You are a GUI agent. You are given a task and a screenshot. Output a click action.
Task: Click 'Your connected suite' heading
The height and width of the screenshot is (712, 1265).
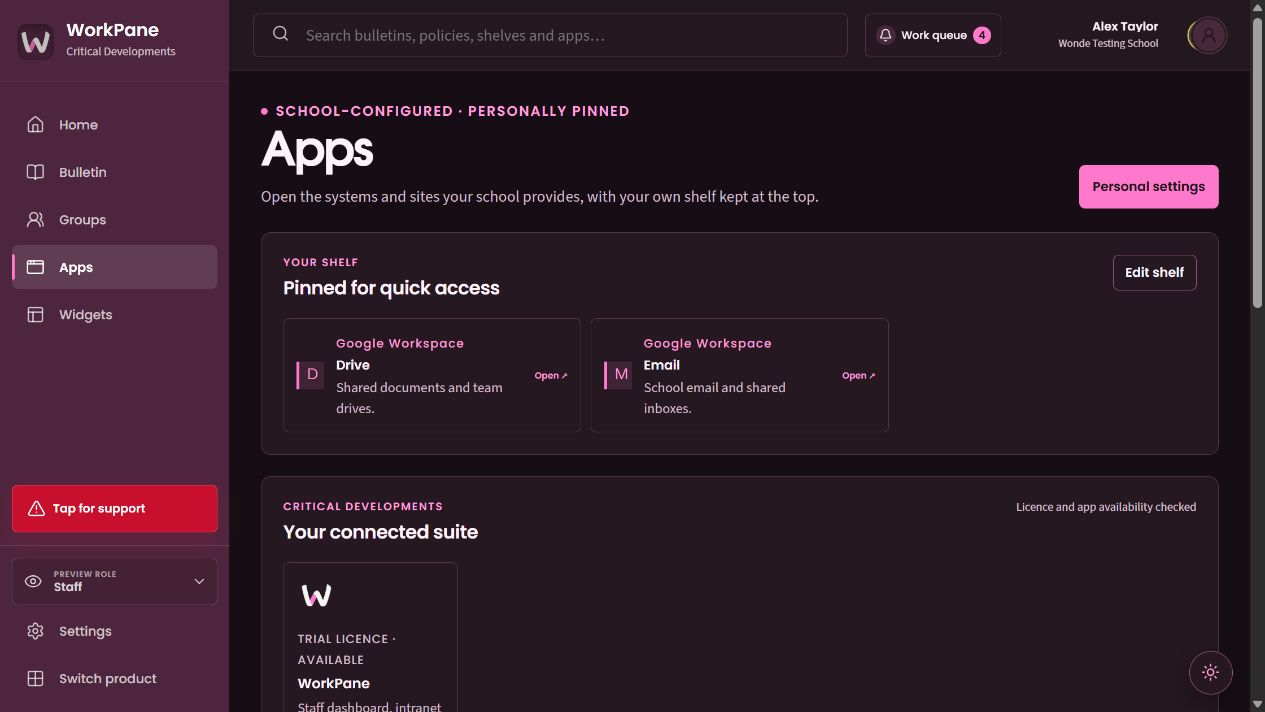pos(380,532)
